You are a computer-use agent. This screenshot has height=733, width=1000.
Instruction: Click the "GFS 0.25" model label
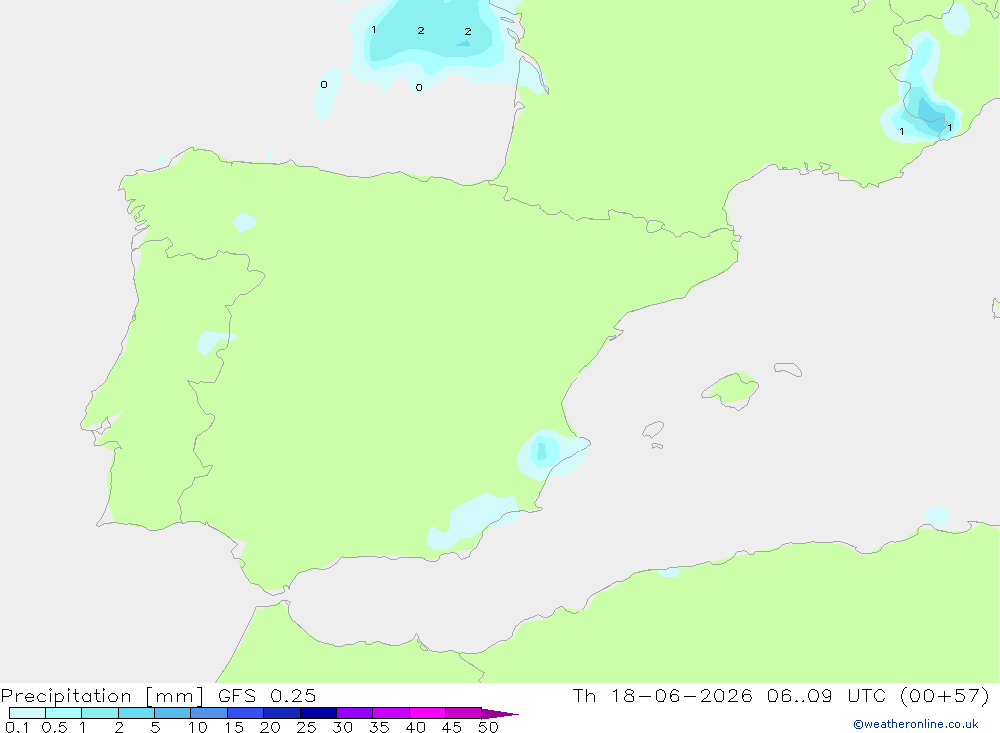click(x=267, y=695)
